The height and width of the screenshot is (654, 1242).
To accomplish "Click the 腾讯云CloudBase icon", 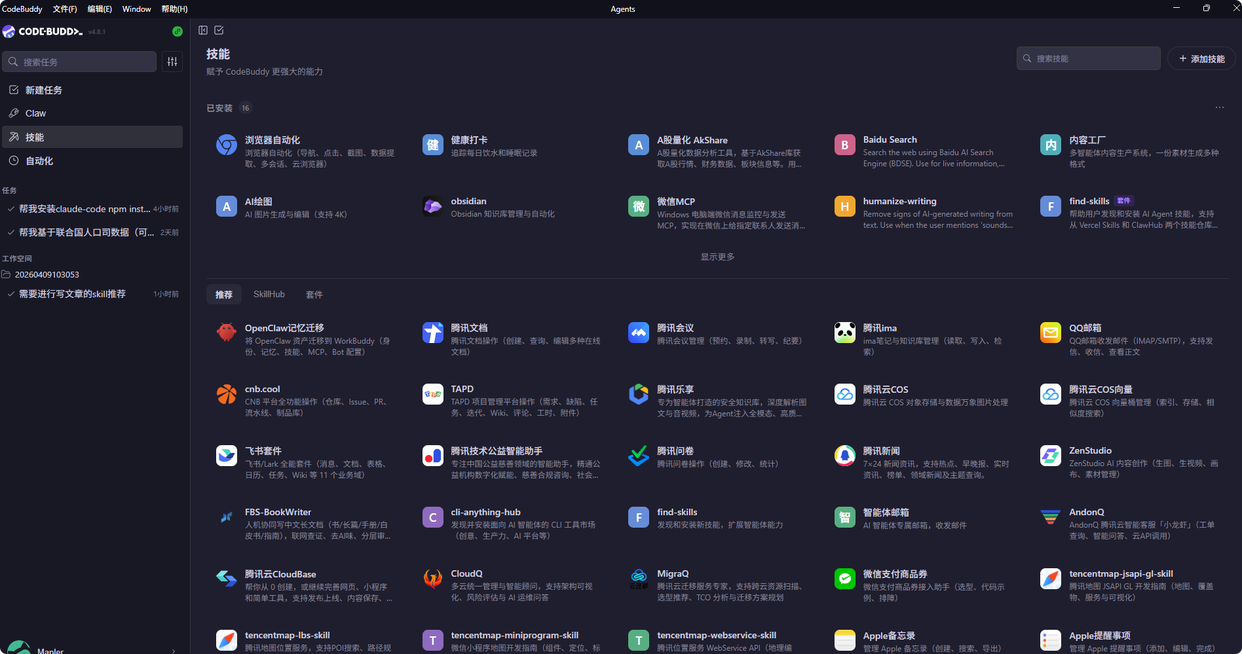I will (x=227, y=579).
